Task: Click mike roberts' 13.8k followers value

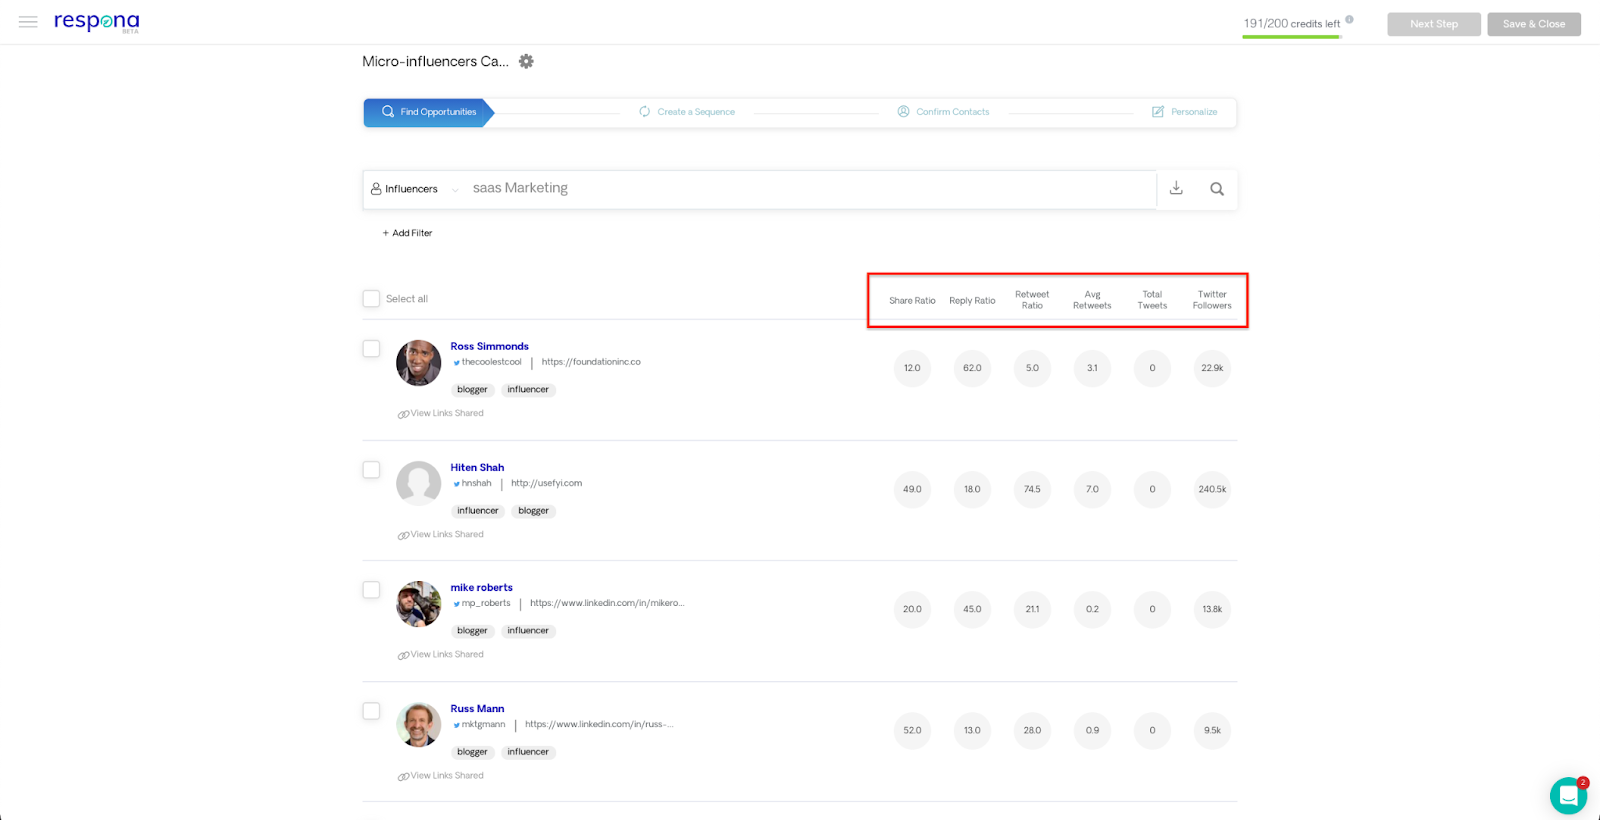Action: coord(1212,609)
